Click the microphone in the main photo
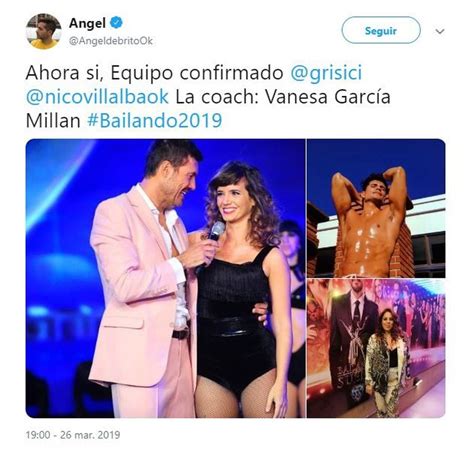 213,238
